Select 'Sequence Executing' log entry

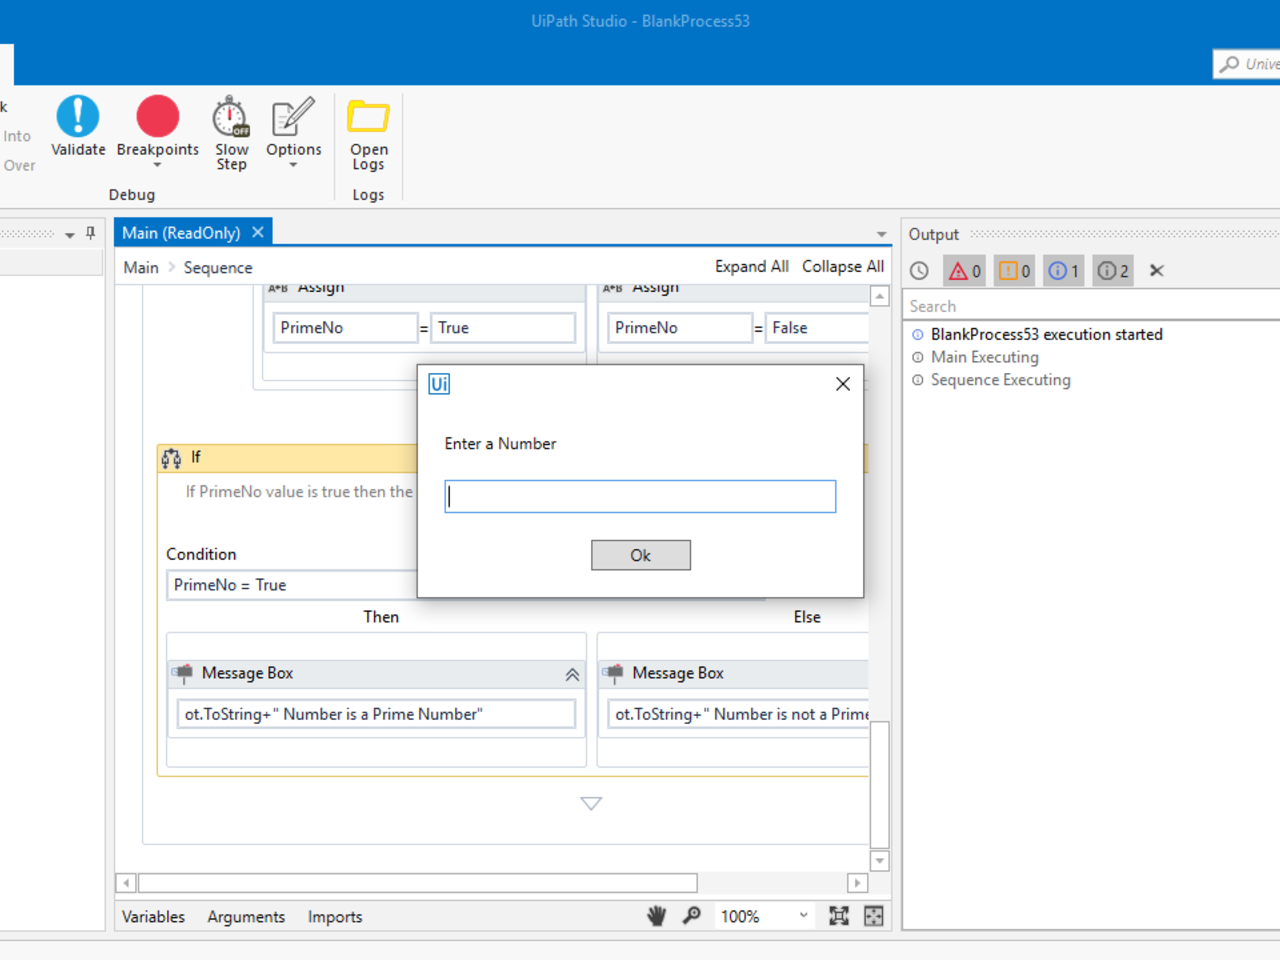(x=1000, y=380)
